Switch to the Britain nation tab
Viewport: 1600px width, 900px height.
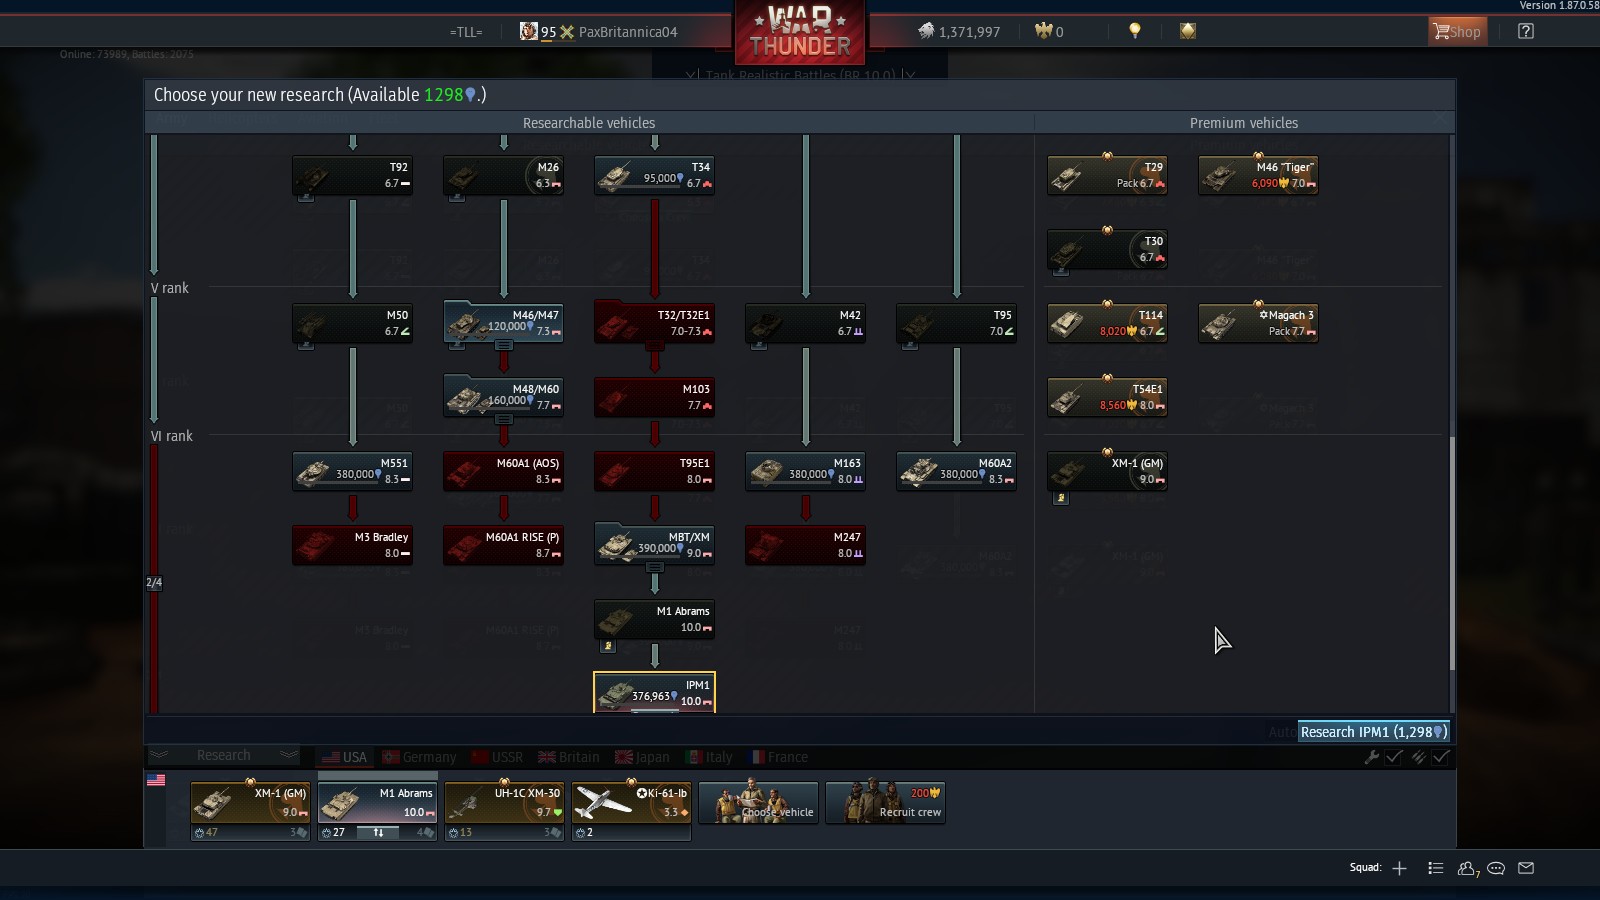(x=569, y=757)
